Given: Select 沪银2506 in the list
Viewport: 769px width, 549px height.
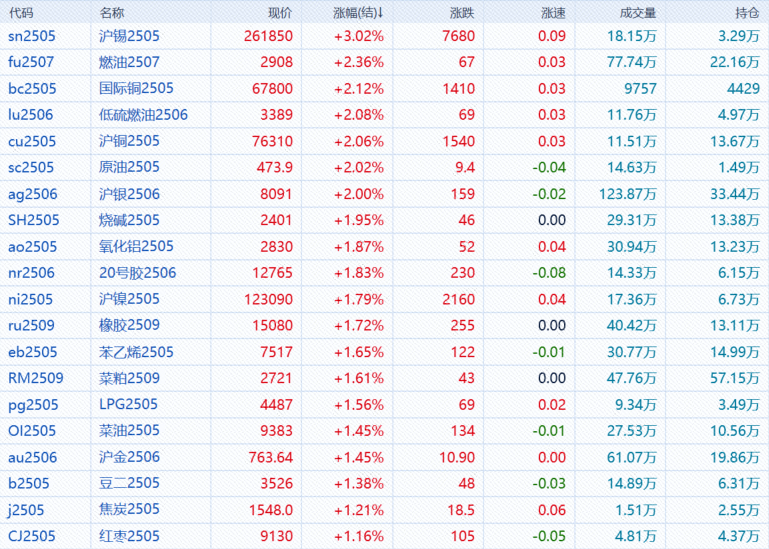Looking at the screenshot, I should (130, 194).
